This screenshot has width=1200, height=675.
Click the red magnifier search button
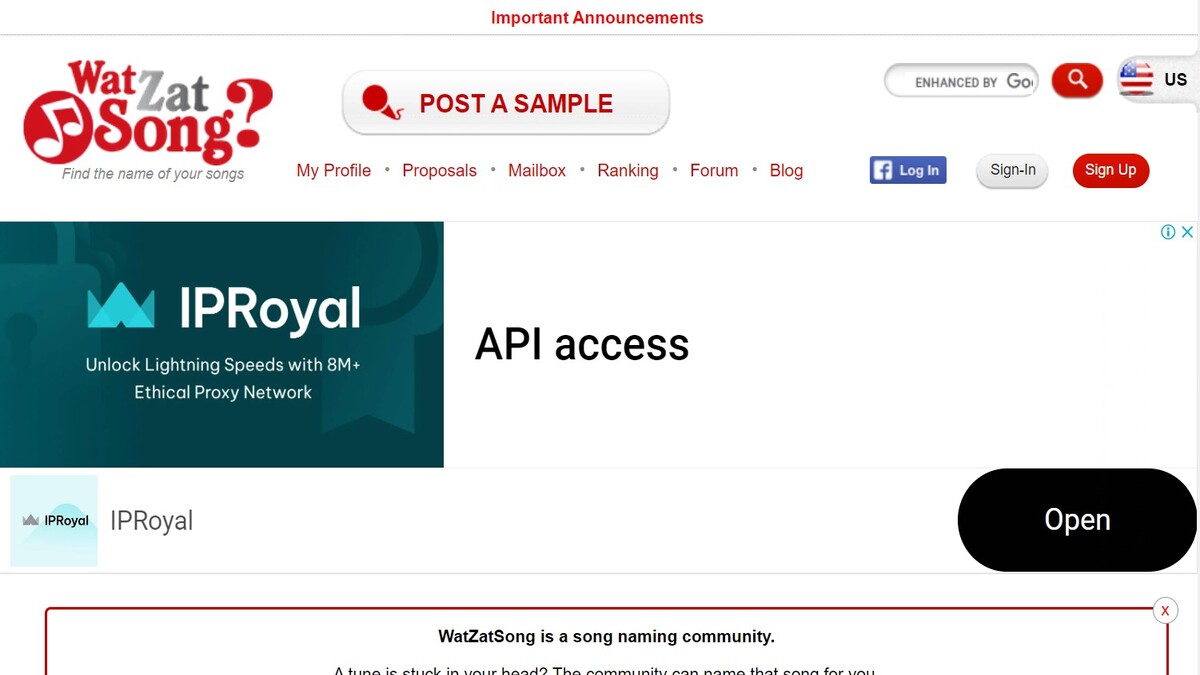coord(1077,80)
